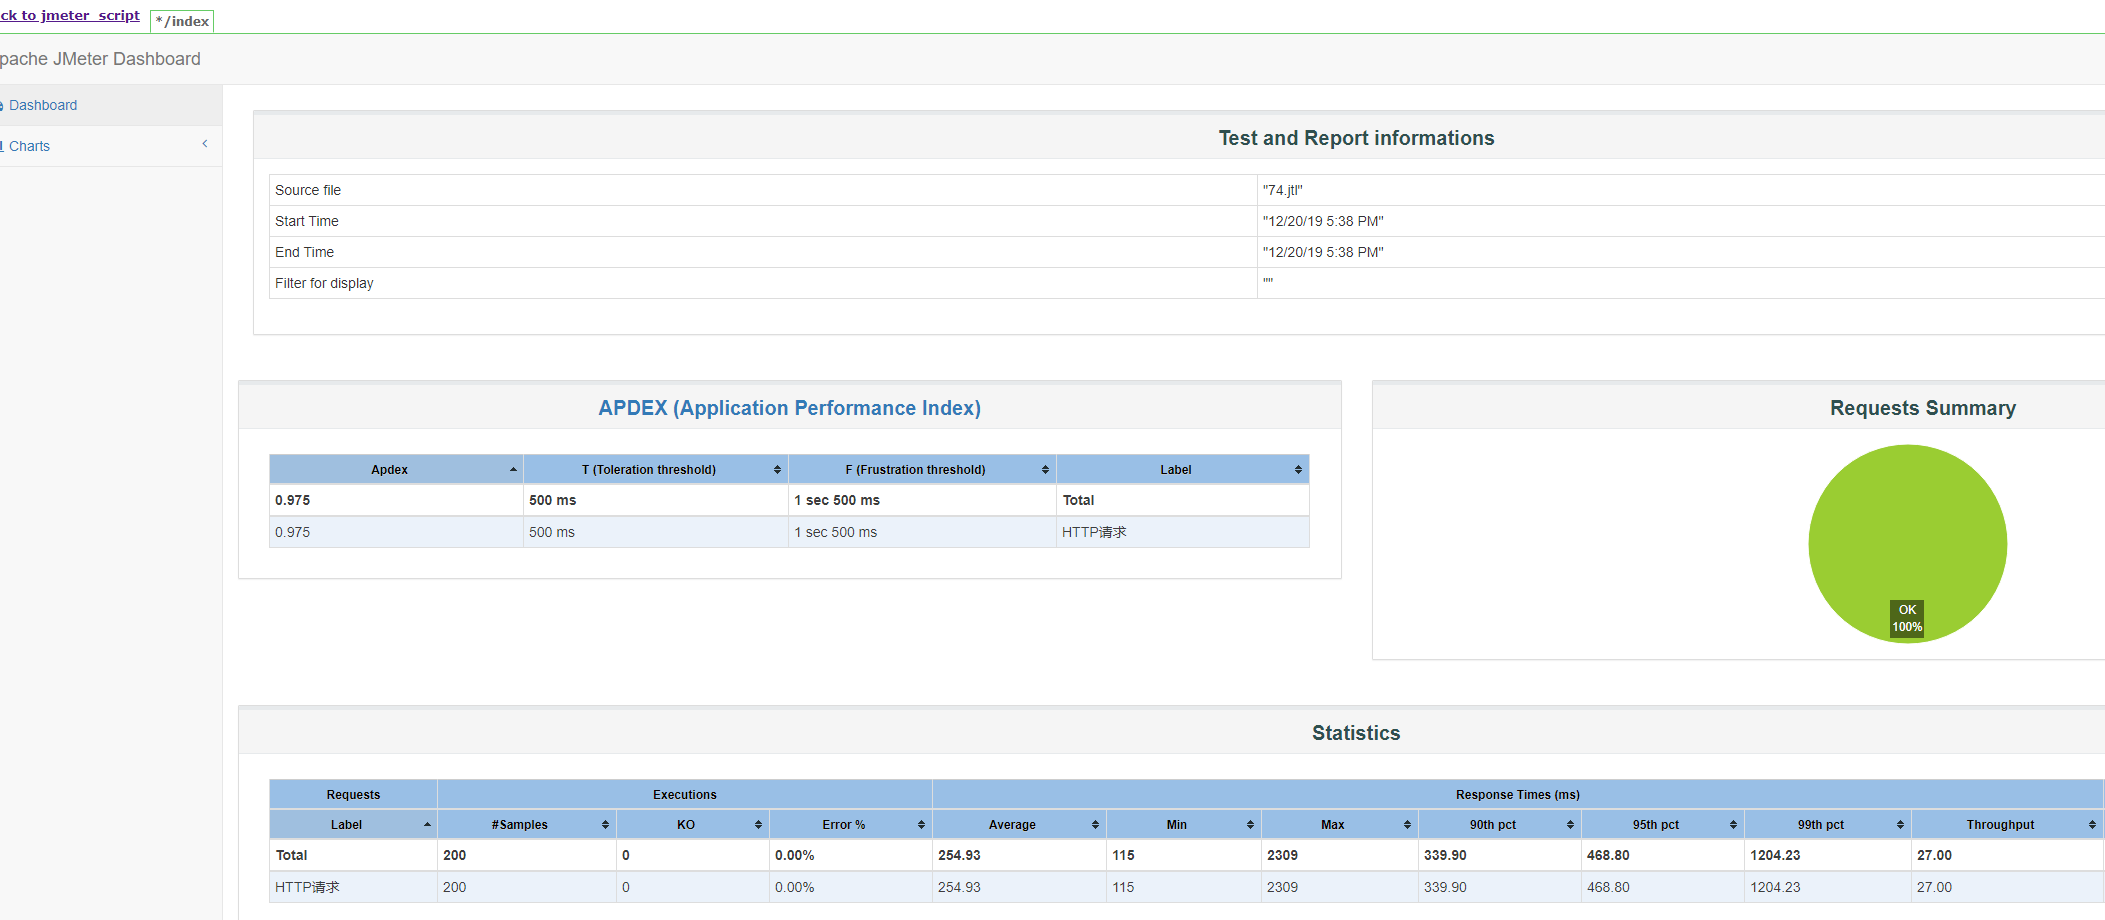Screen dimensions: 2105x920
Task: Sort Statistics by 99th pct column
Action: click(x=1828, y=824)
